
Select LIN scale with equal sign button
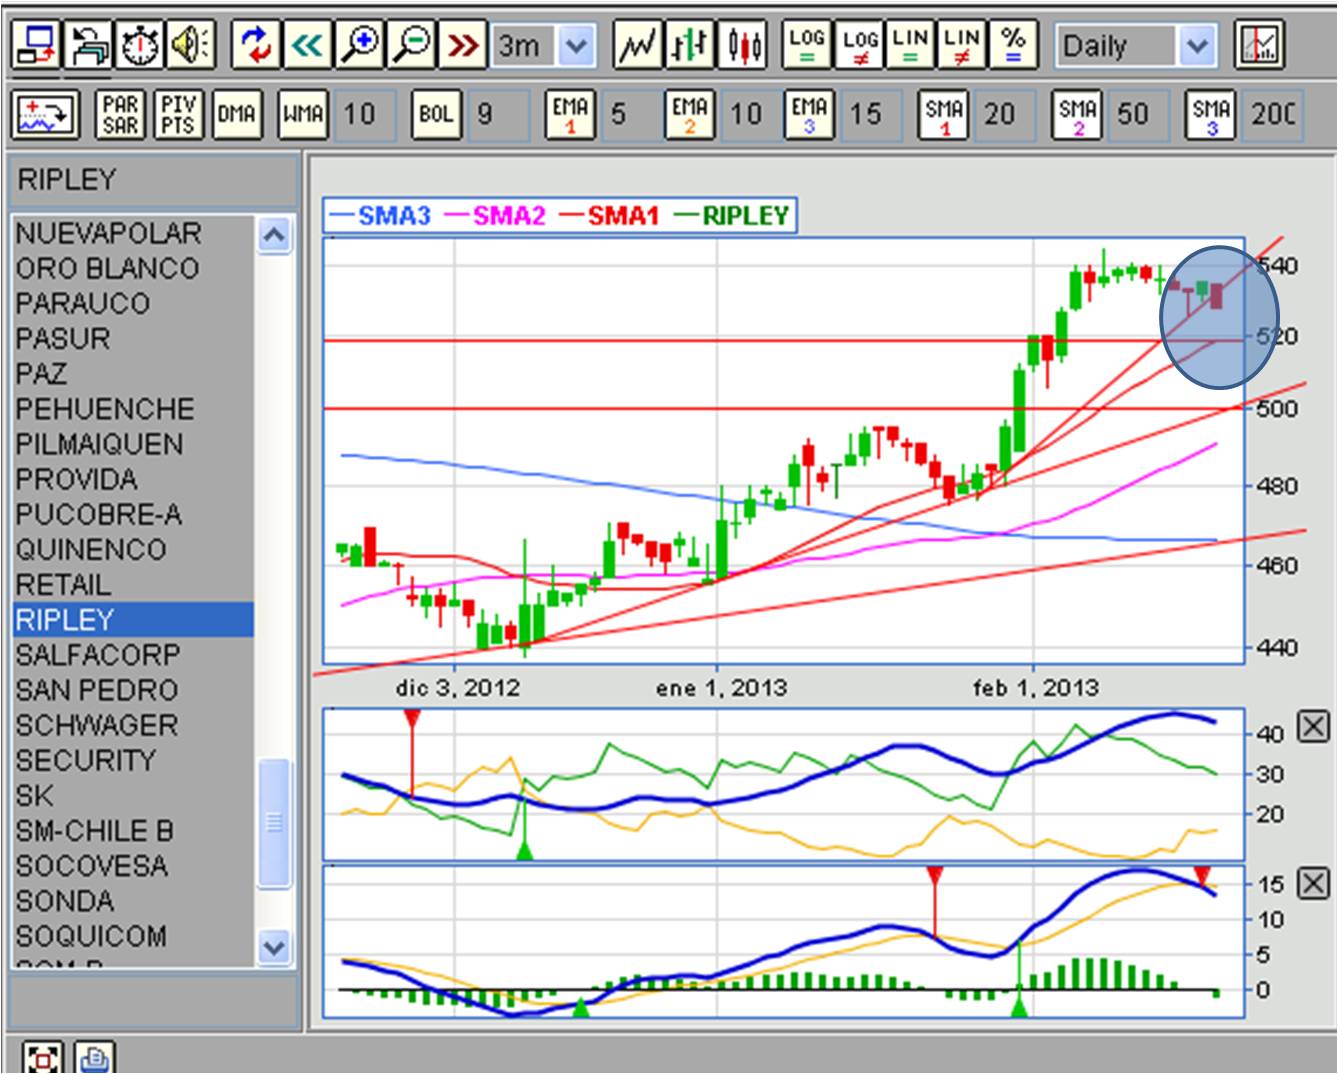[910, 45]
